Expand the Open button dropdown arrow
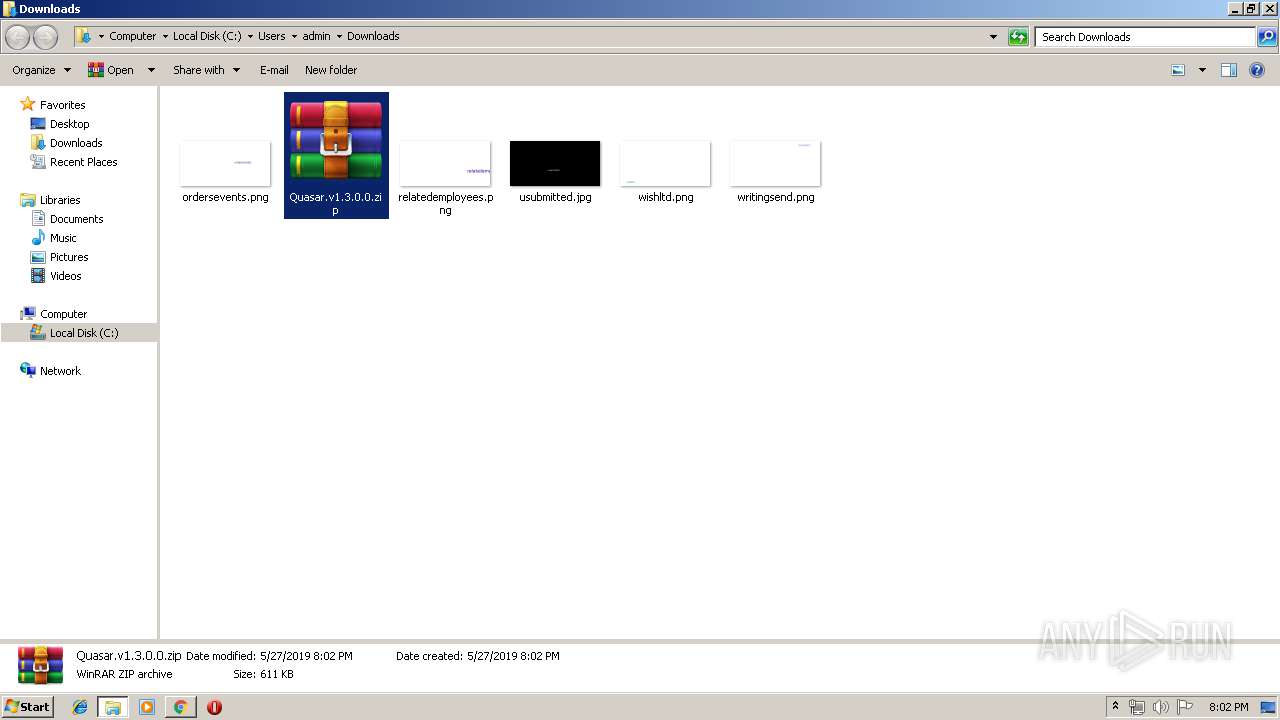The height and width of the screenshot is (720, 1280). point(151,70)
